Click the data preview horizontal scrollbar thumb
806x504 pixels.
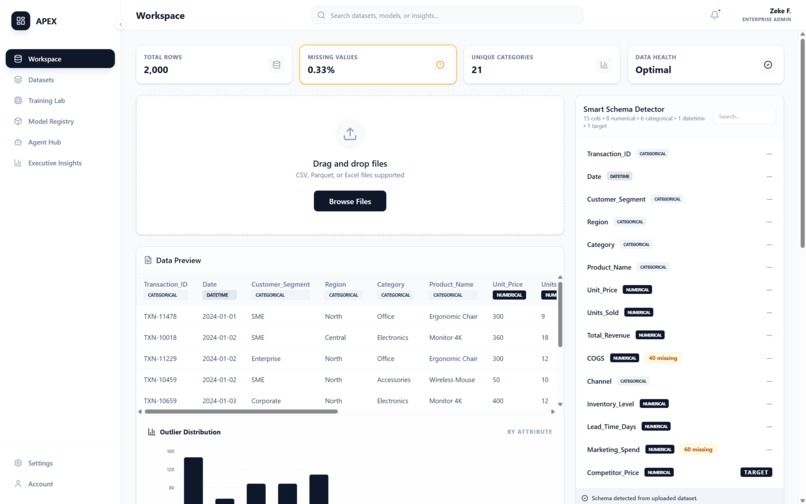[x=241, y=411]
